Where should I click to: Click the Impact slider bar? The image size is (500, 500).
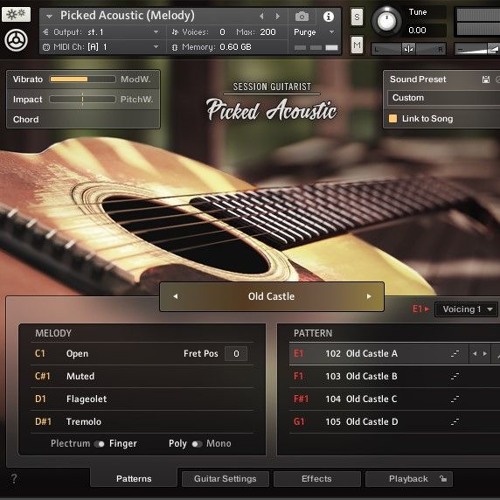(82, 99)
